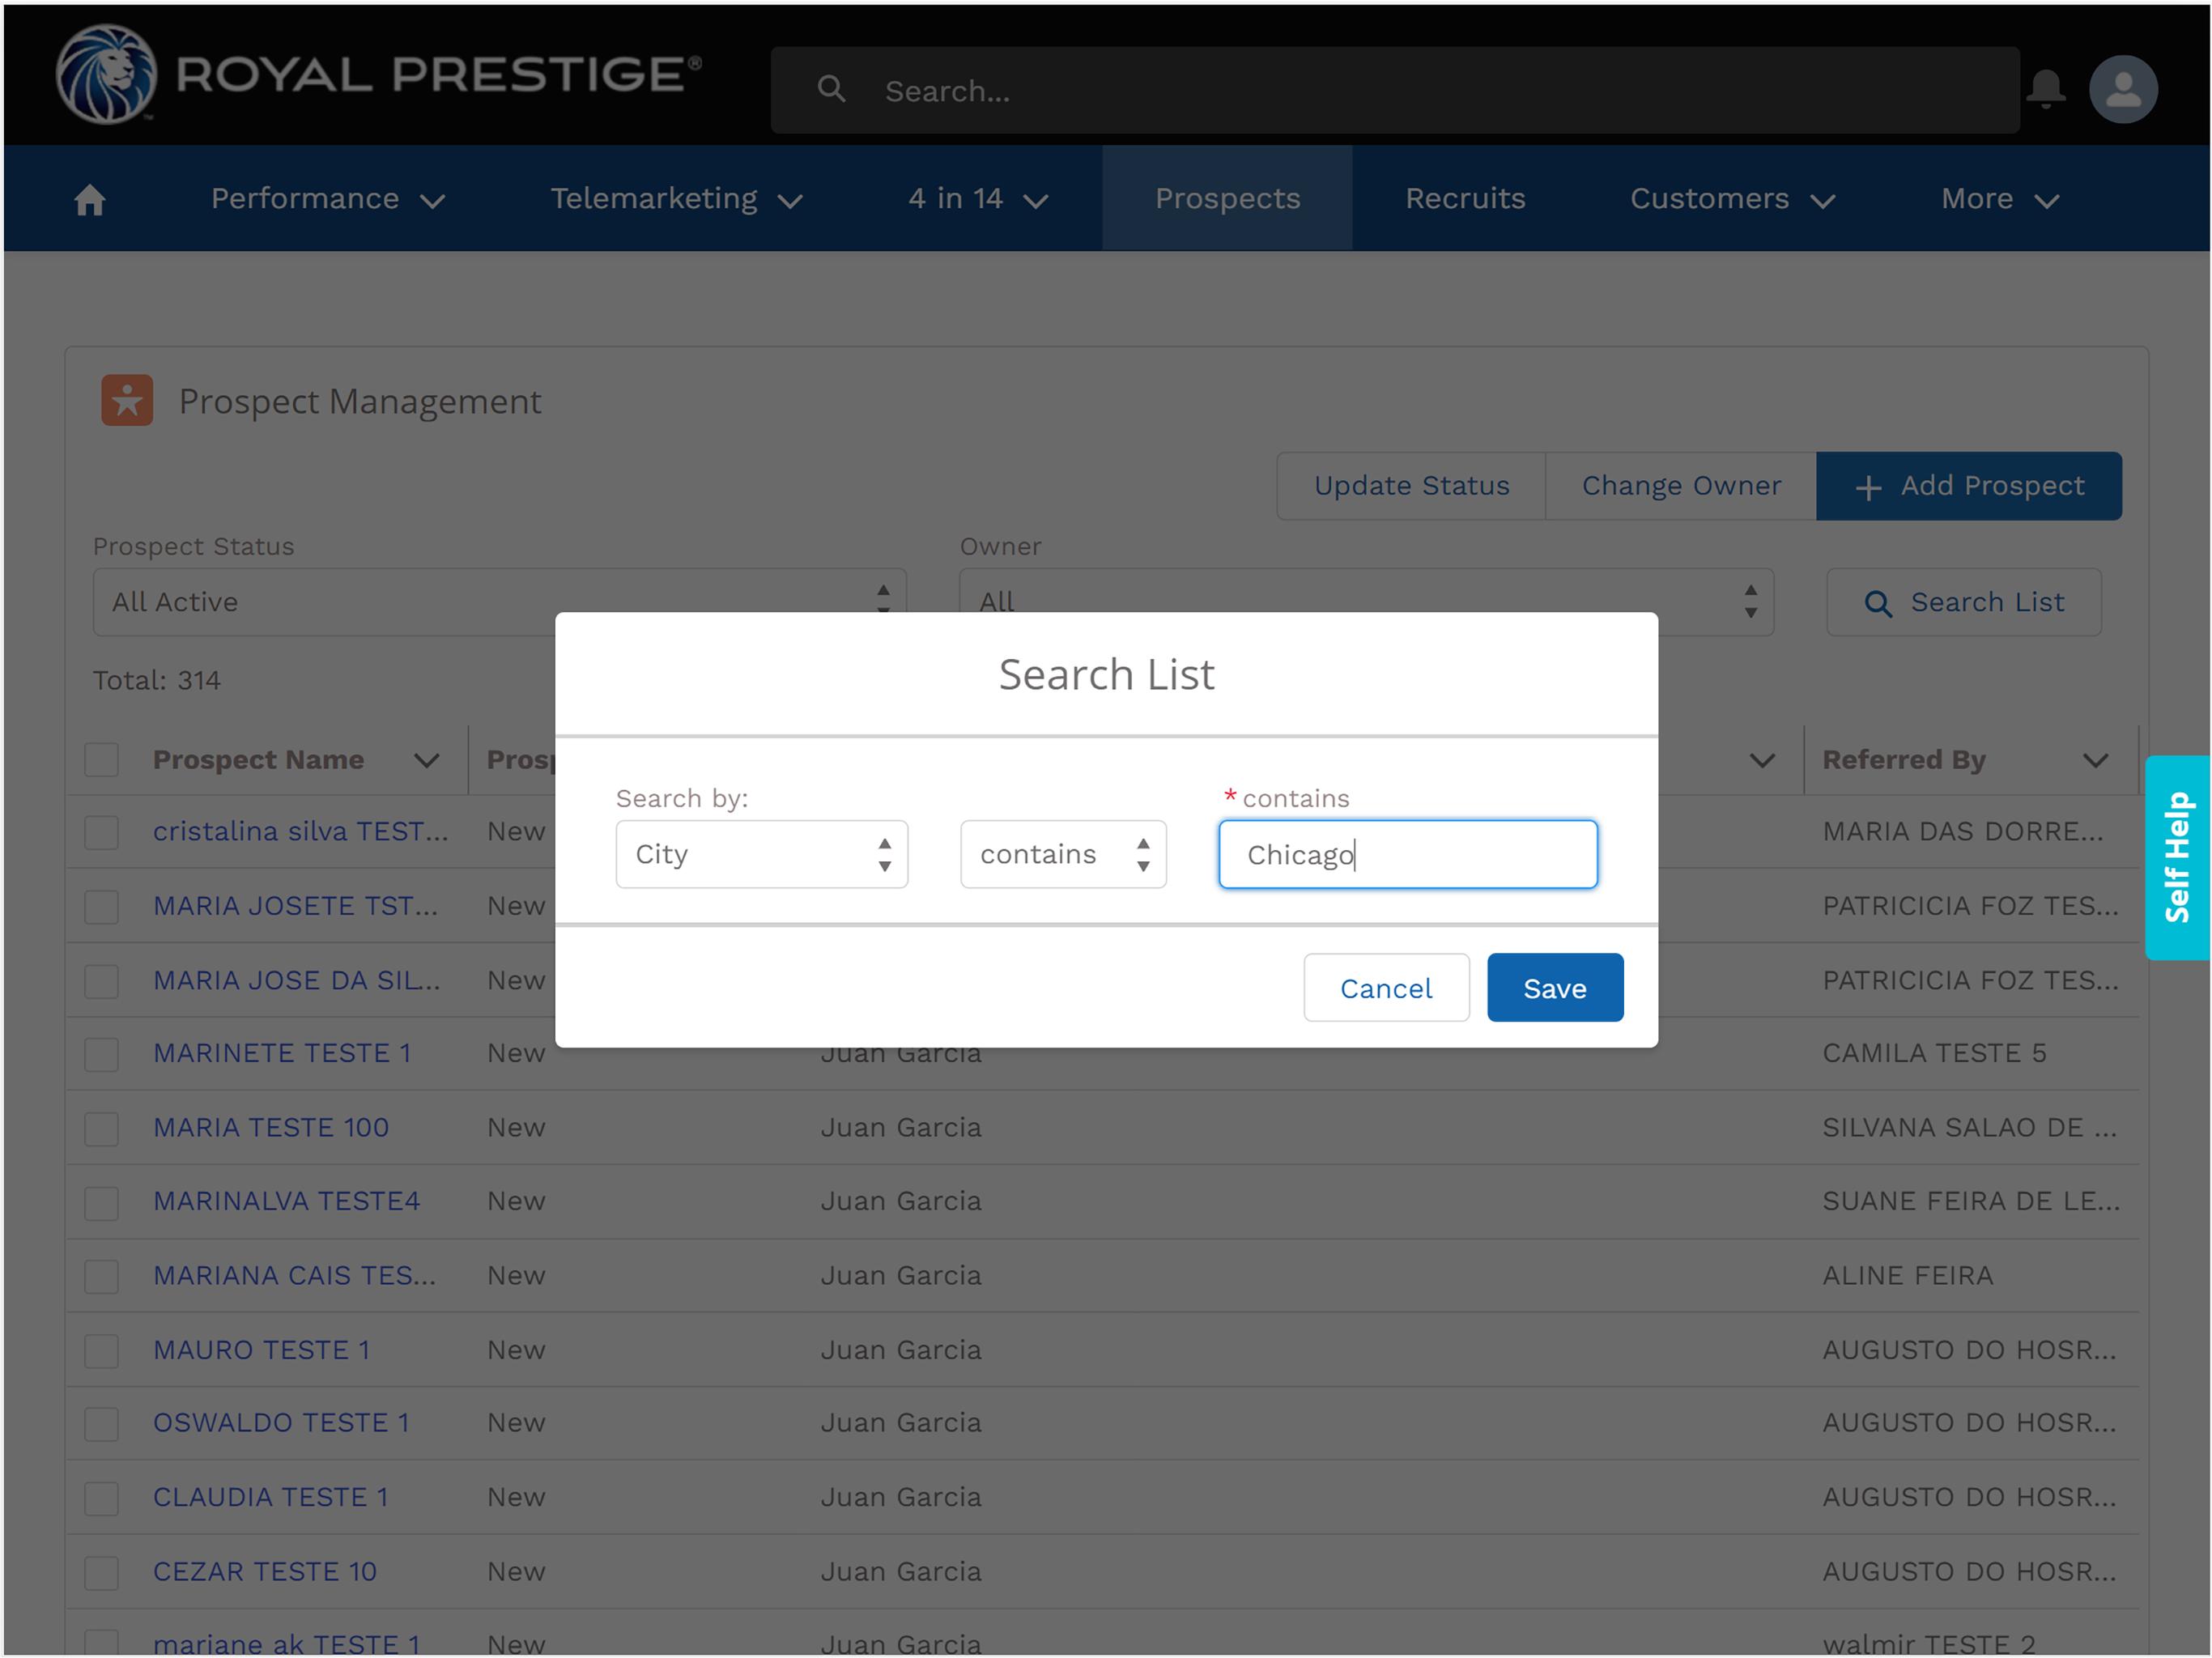
Task: Click the Prospect Management star icon
Action: 127,400
